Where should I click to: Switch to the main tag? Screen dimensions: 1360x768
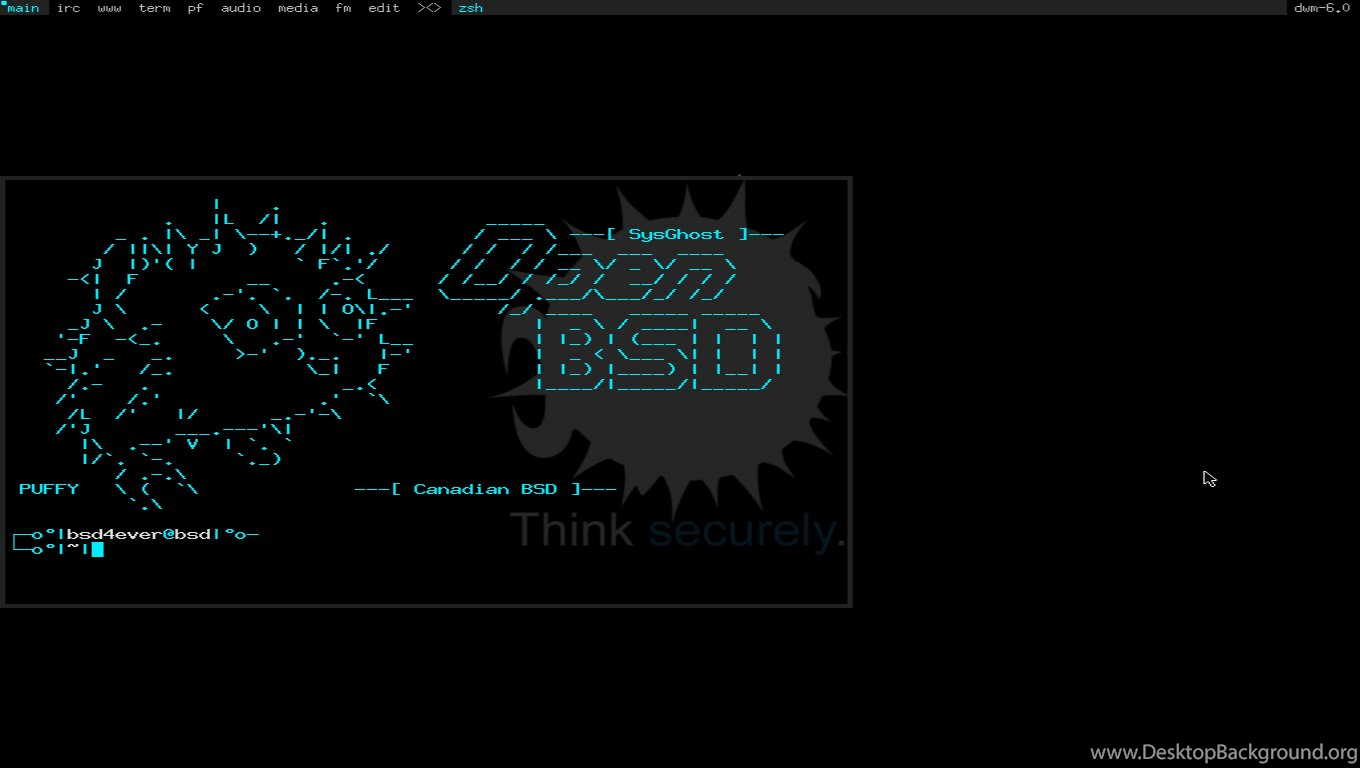[x=23, y=8]
